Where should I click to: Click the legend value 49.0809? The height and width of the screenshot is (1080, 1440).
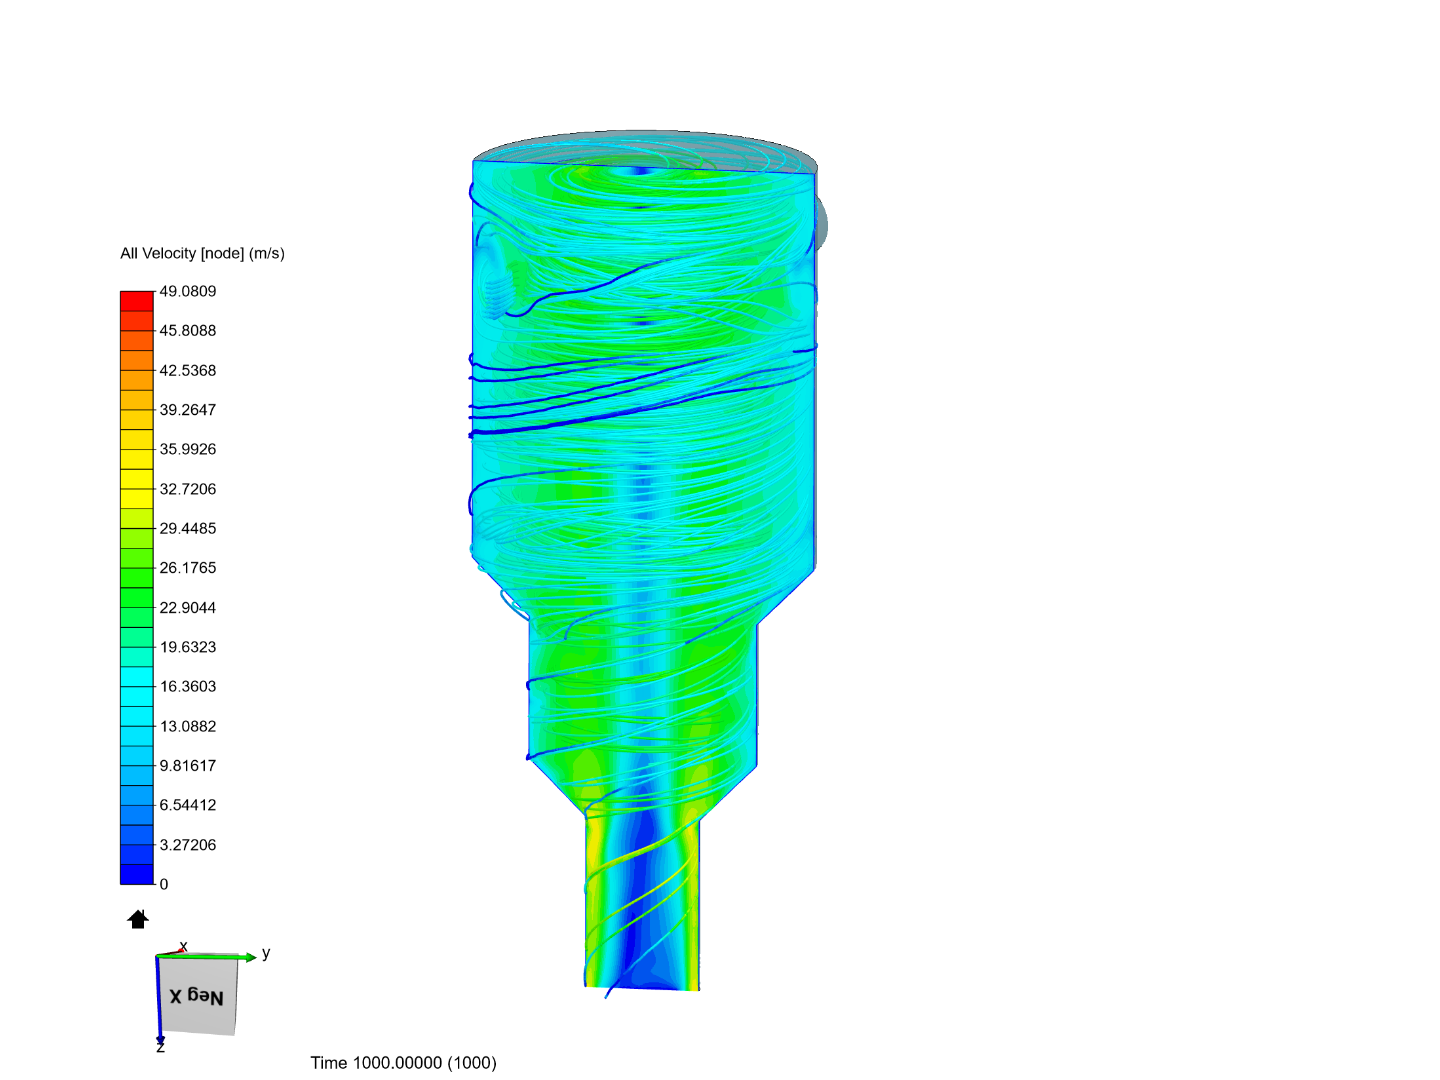[x=188, y=291]
